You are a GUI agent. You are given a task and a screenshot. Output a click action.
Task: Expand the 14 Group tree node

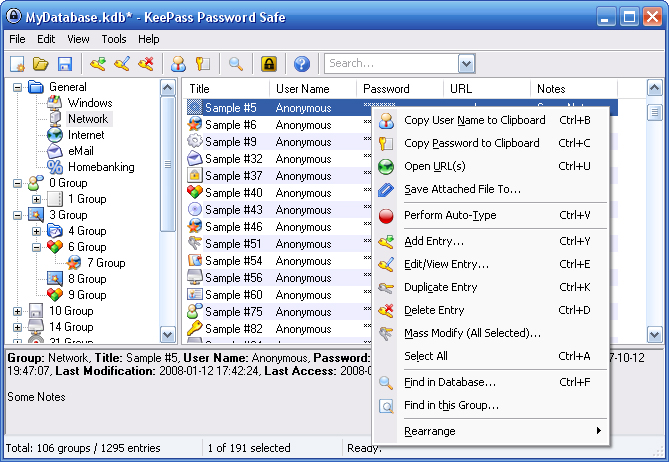click(x=17, y=327)
